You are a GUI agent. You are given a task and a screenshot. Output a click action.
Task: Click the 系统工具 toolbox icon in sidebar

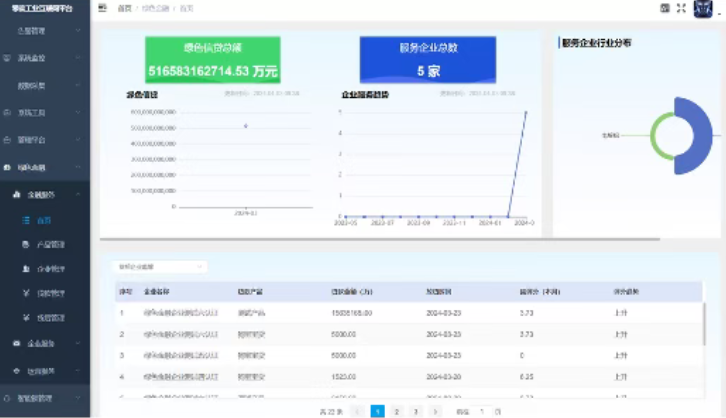pos(7,112)
